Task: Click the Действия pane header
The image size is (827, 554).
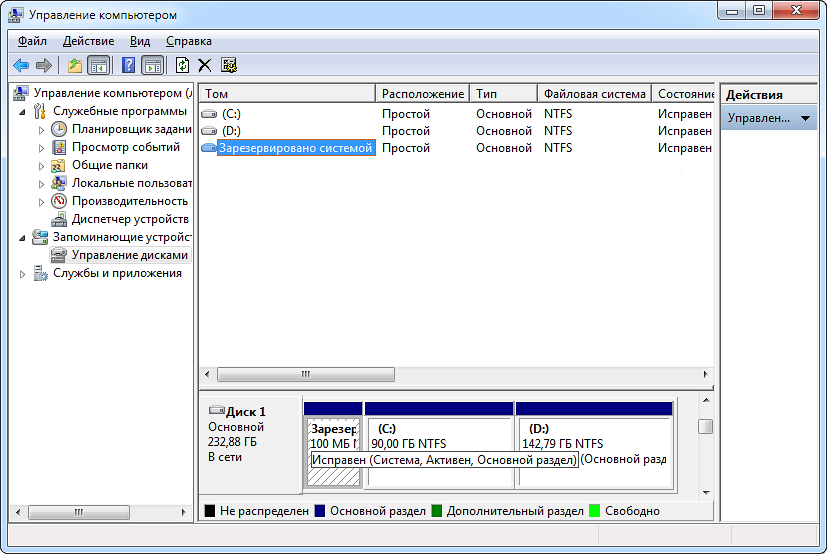Action: (x=769, y=95)
